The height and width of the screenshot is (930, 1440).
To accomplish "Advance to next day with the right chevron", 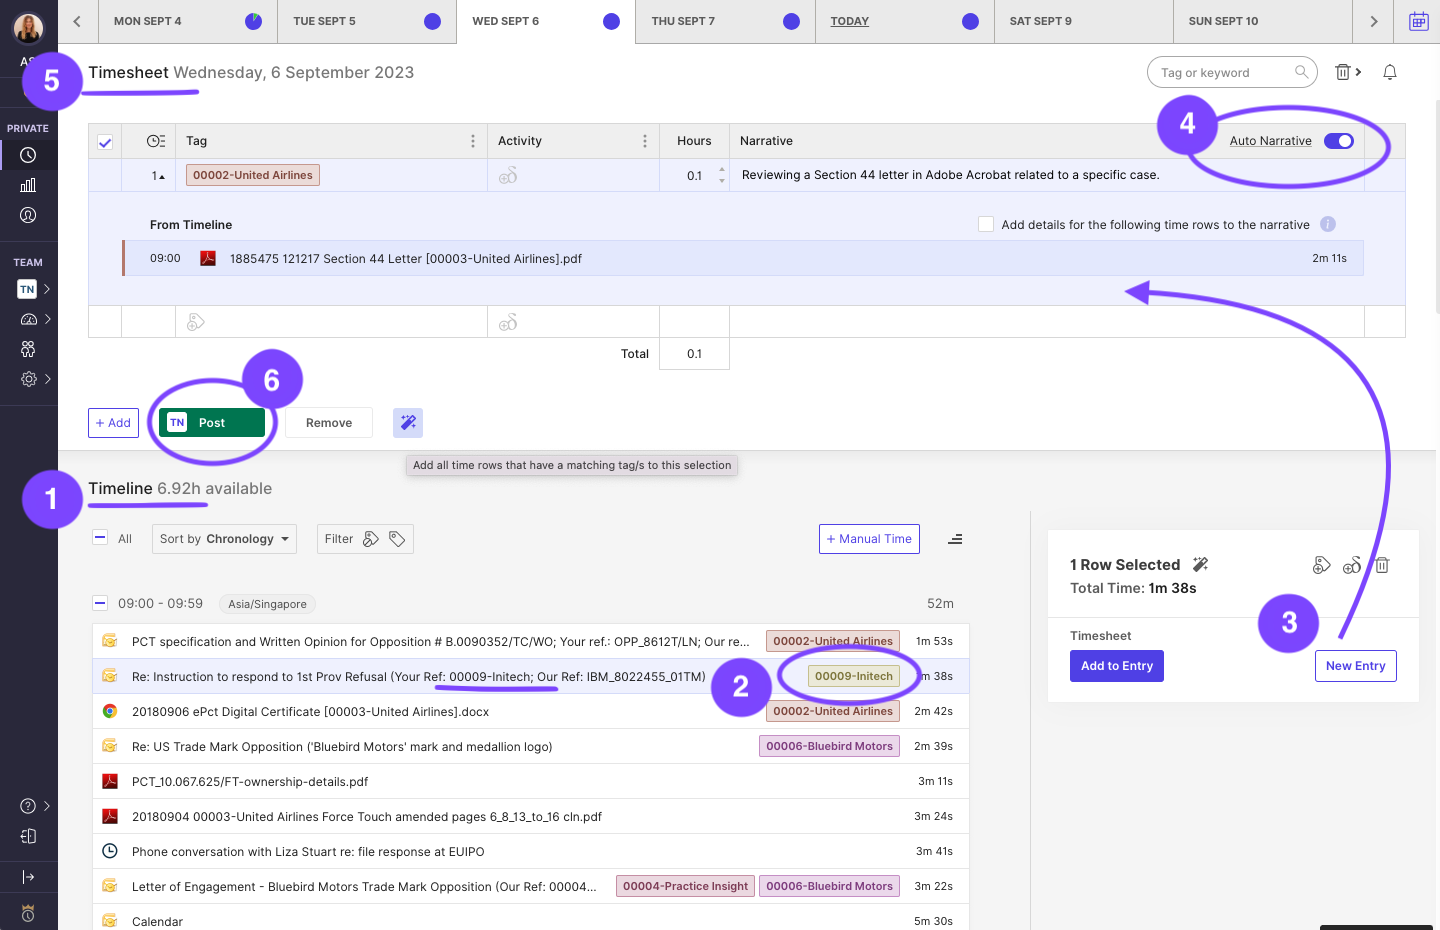I will point(1373,21).
